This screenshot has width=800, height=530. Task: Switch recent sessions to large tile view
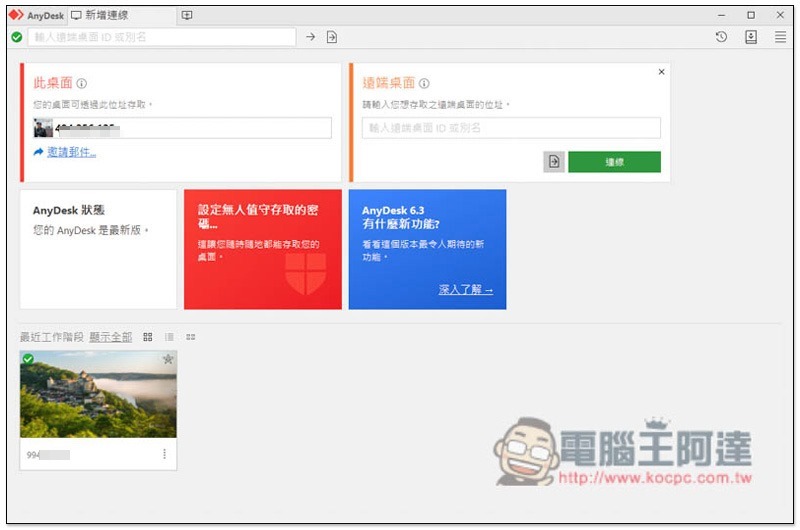coord(148,337)
